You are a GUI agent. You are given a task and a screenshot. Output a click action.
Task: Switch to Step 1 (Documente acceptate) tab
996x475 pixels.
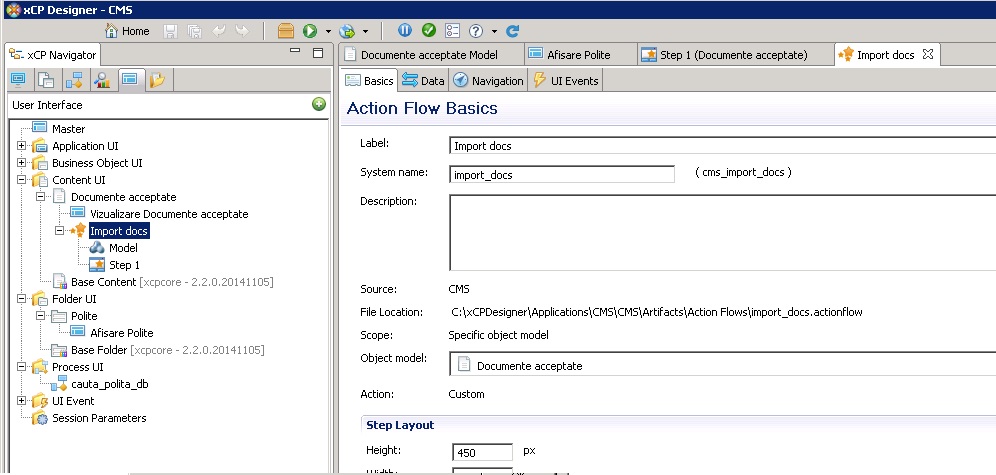pos(734,55)
